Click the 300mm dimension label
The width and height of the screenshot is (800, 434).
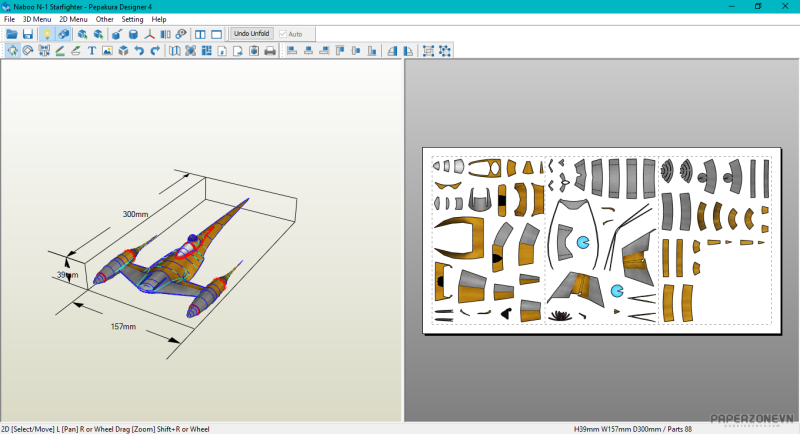(x=135, y=214)
